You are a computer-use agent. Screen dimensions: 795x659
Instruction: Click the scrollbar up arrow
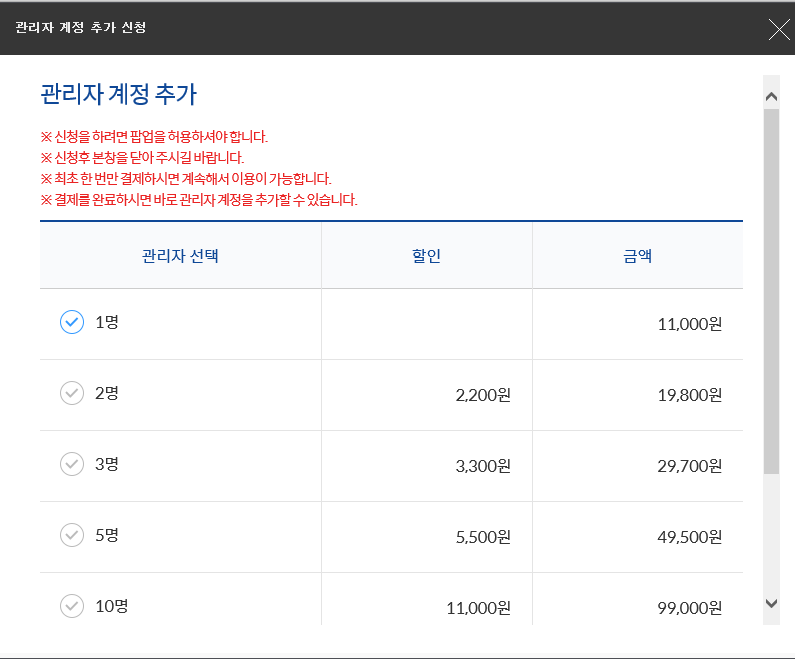point(771,96)
